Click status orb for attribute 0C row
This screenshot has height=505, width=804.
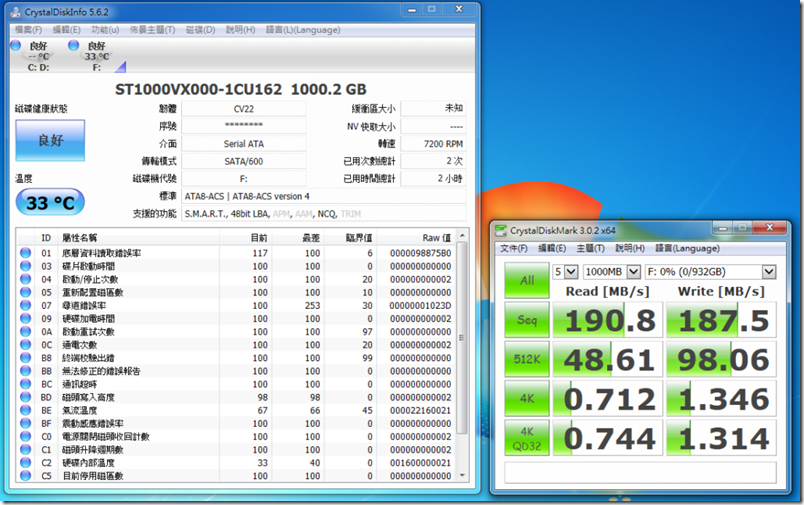tap(26, 345)
